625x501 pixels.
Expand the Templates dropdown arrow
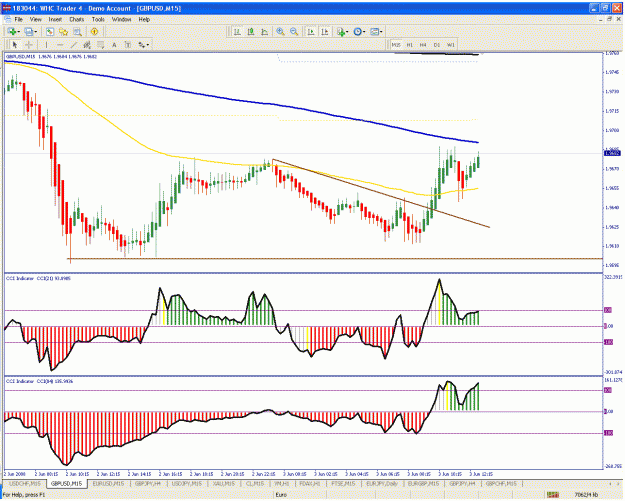(x=381, y=32)
